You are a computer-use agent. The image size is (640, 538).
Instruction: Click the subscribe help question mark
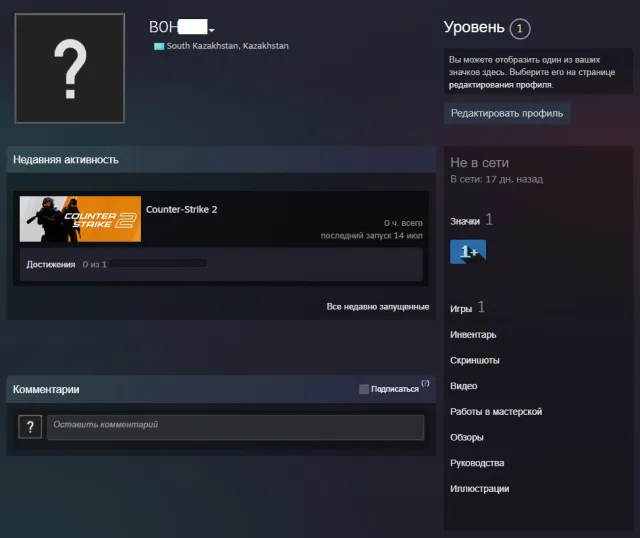(425, 383)
